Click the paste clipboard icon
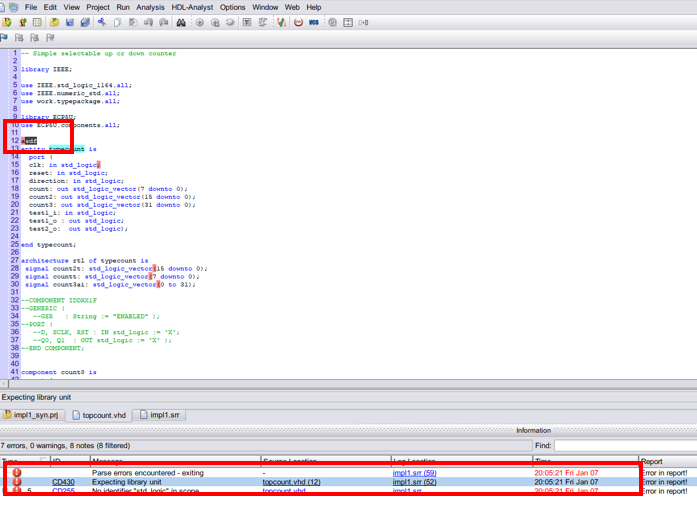Screen dimensions: 697x508 133,22
